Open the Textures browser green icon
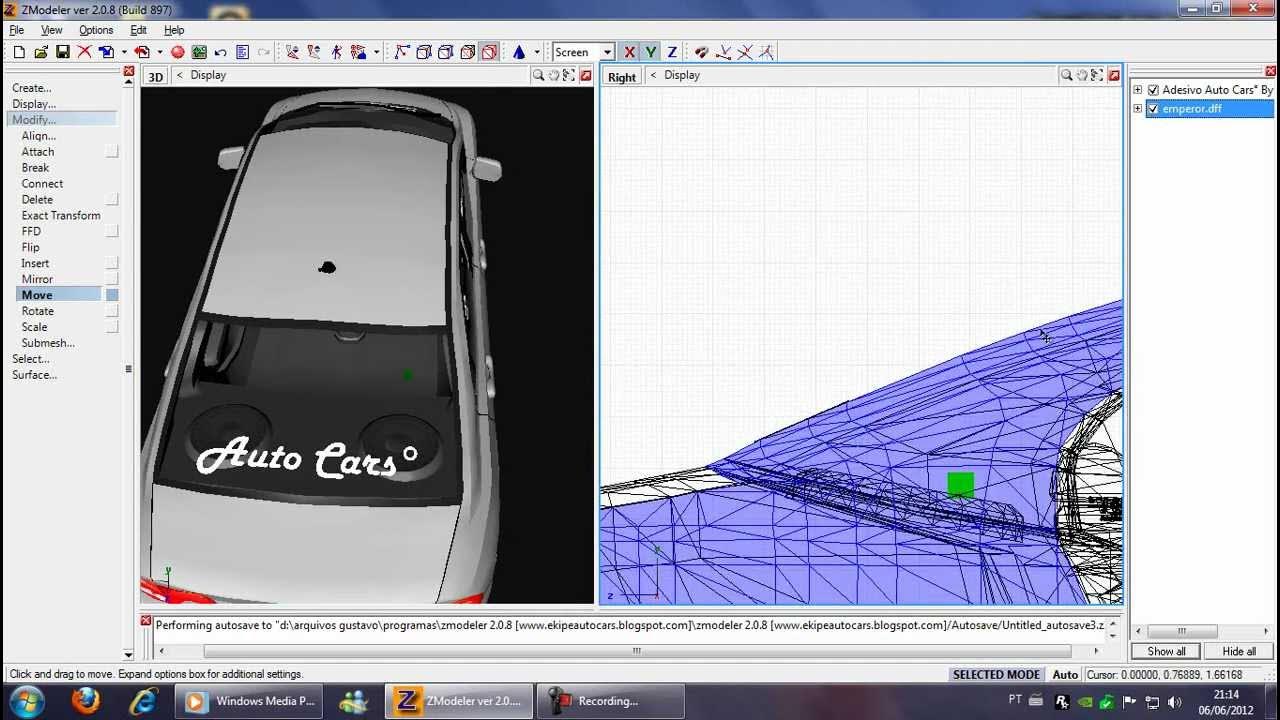The width and height of the screenshot is (1280, 720). tap(199, 52)
